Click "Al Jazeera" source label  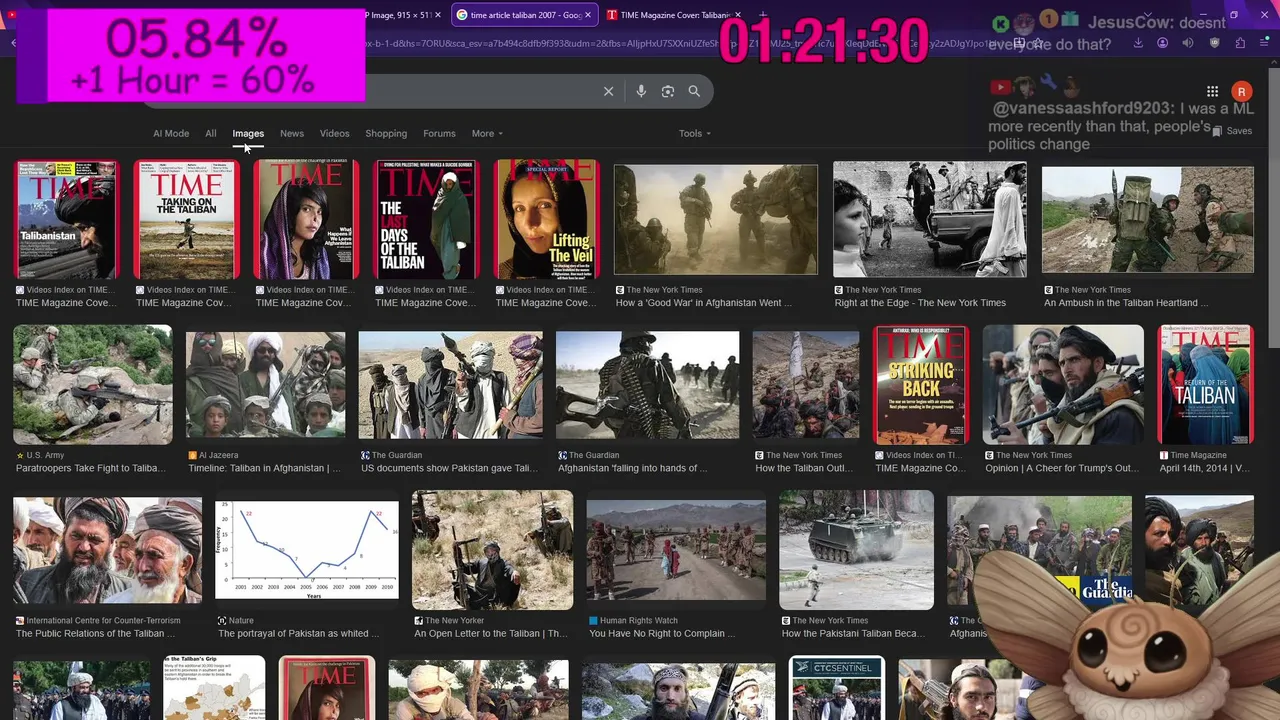[x=219, y=455]
